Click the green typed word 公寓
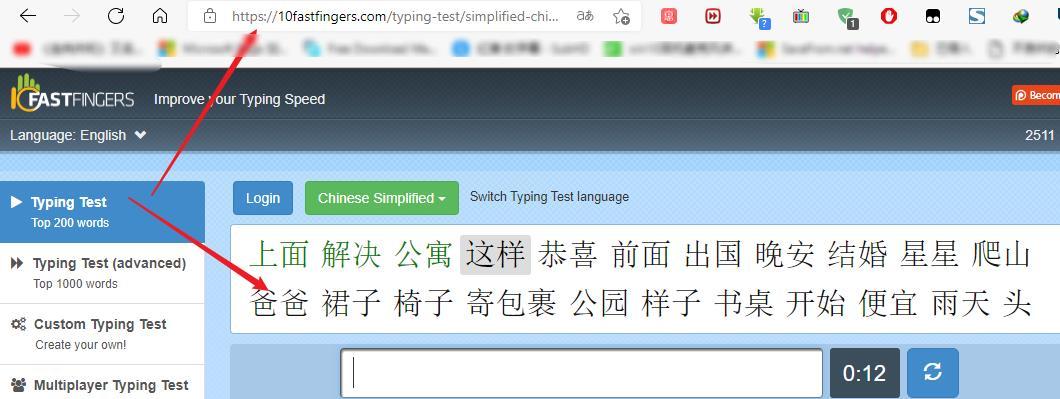This screenshot has height=399, width=1060. (x=423, y=255)
